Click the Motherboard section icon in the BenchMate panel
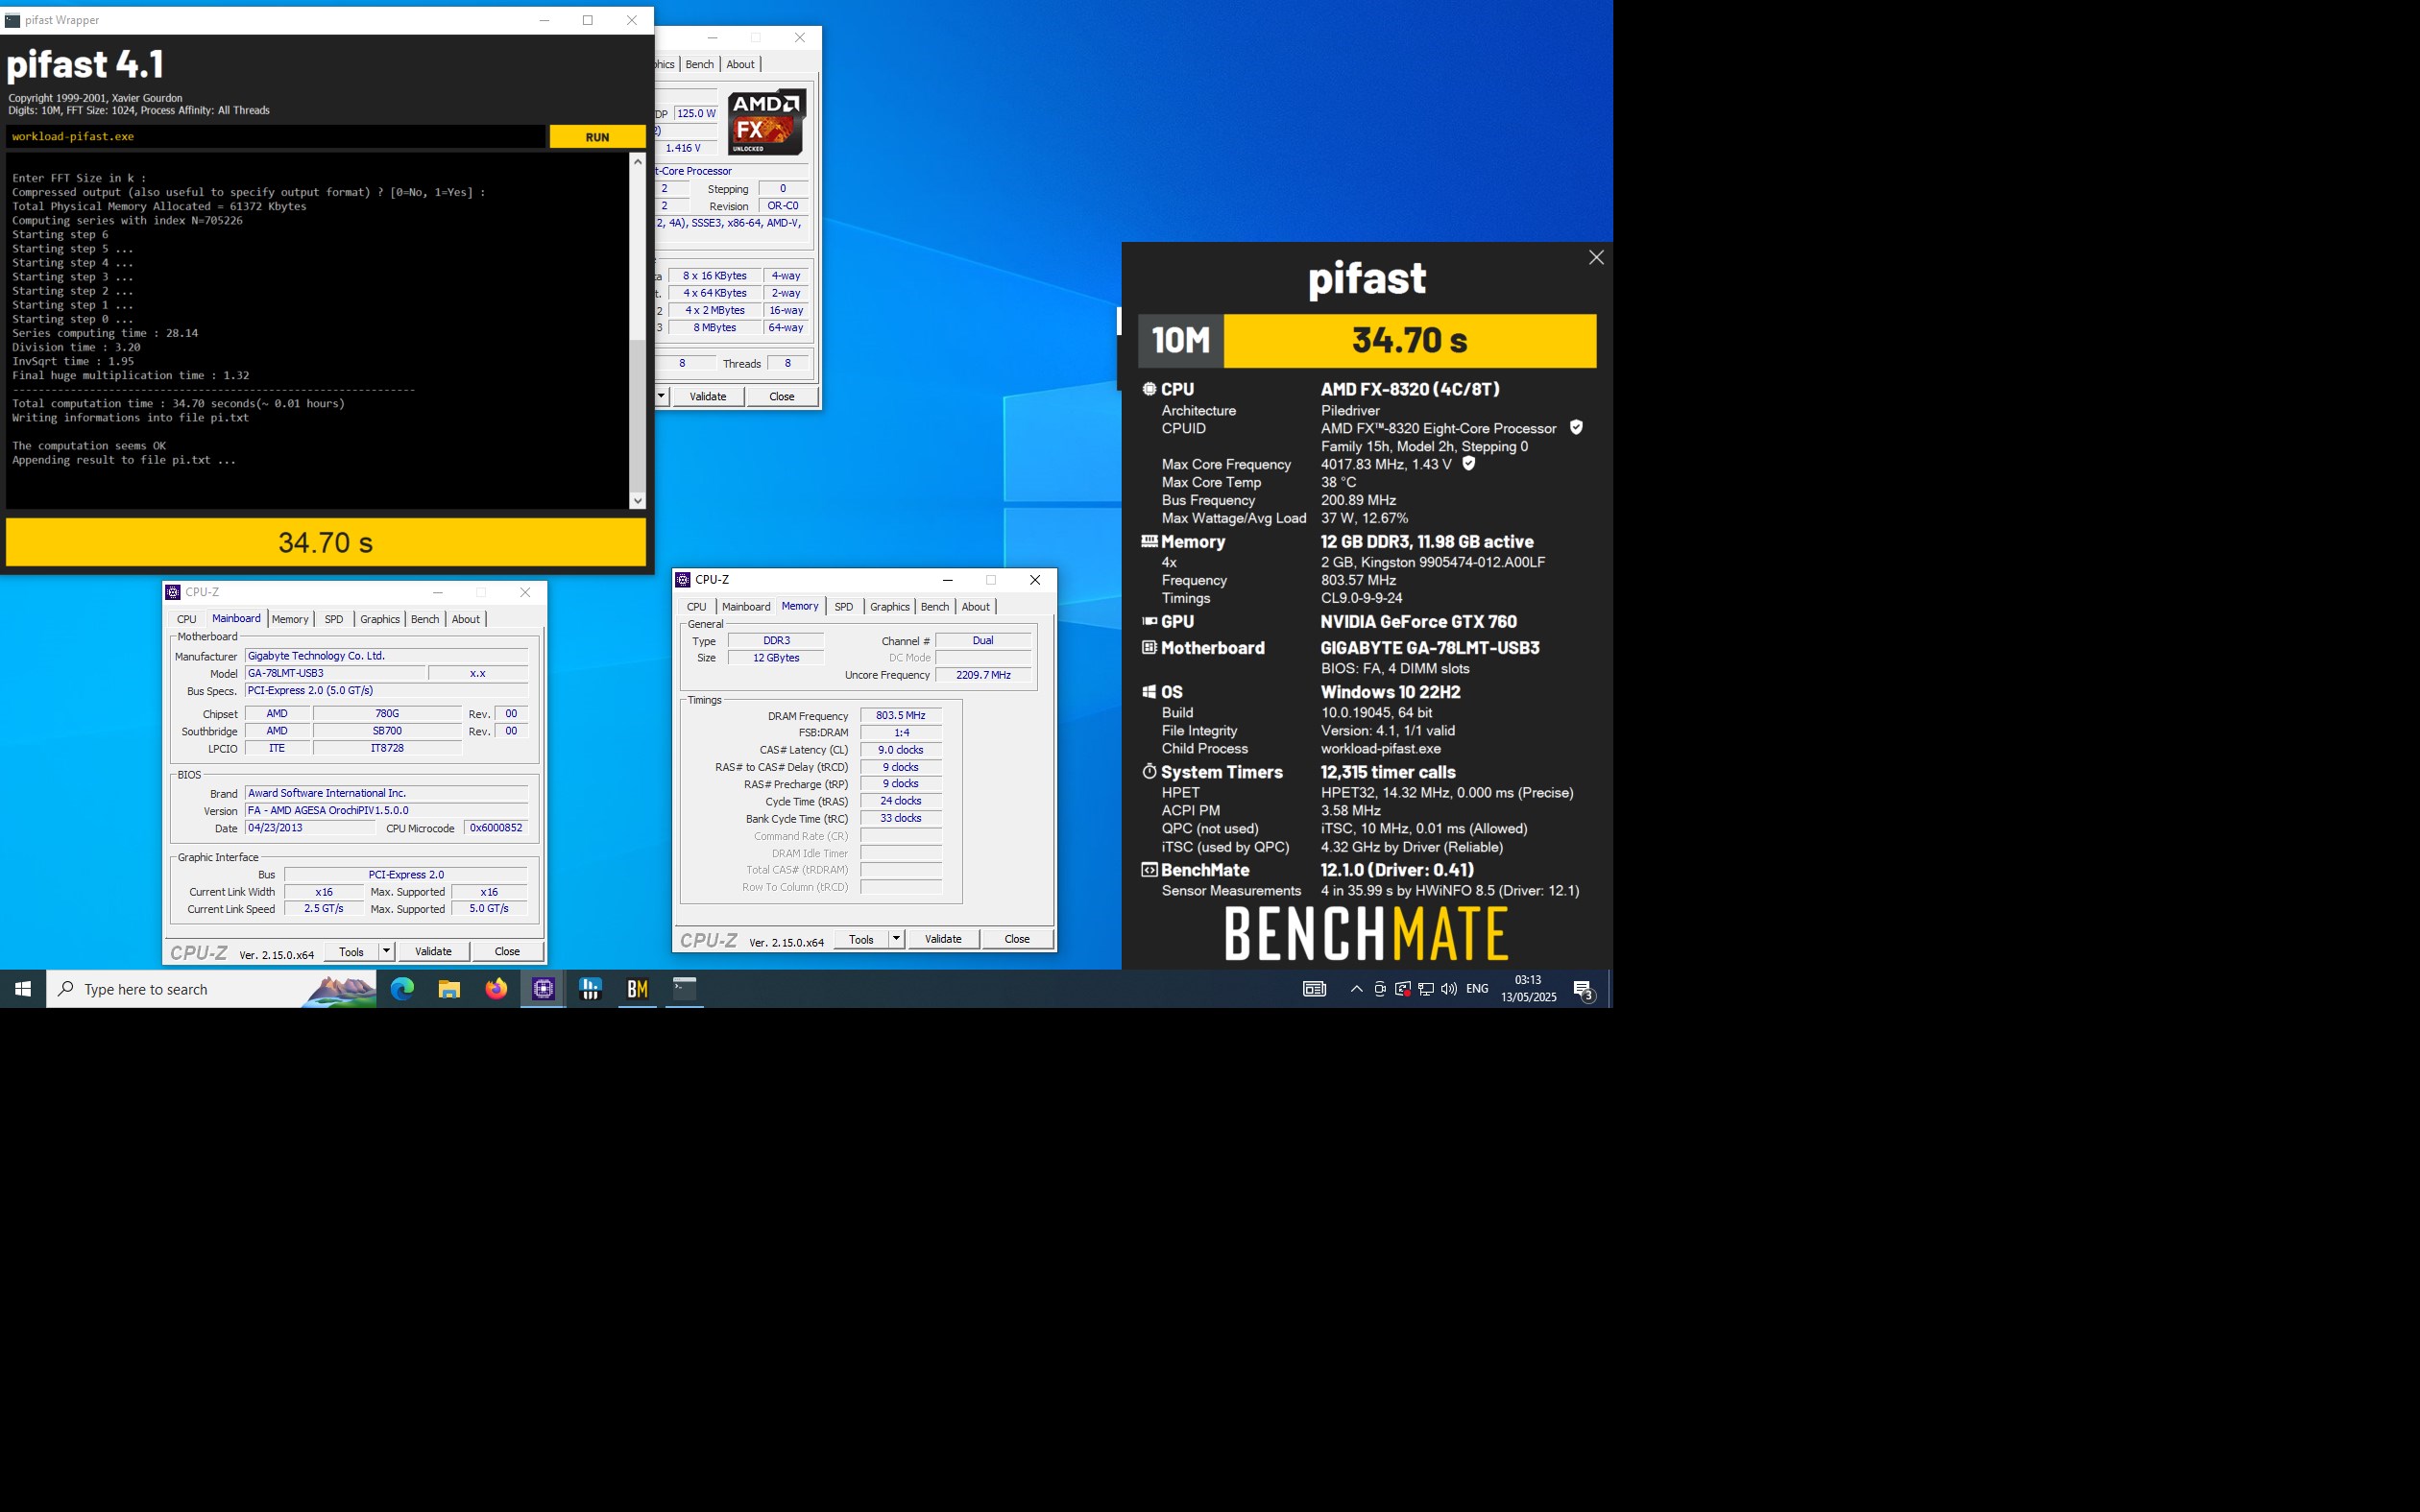This screenshot has width=2420, height=1512. point(1149,647)
